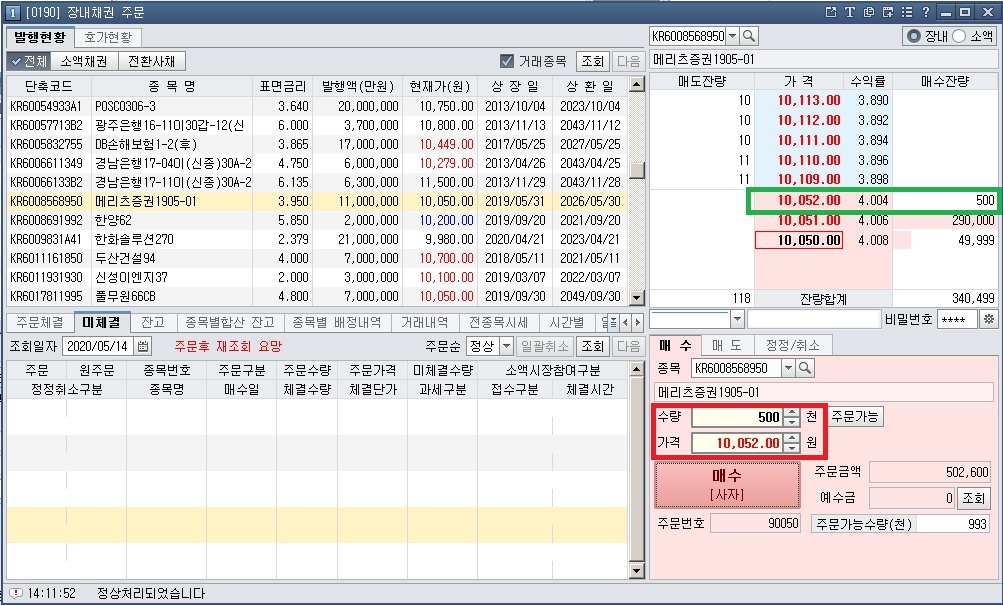Click the bond list vertical scrollbar thumb
Image resolution: width=1003 pixels, height=605 pixels.
636,170
